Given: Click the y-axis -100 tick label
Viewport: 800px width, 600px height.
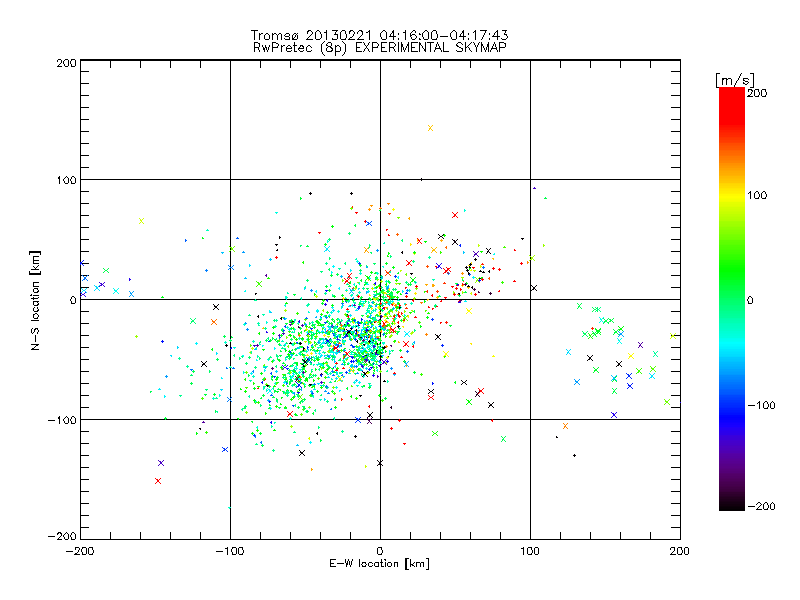Looking at the screenshot, I should click(x=63, y=420).
